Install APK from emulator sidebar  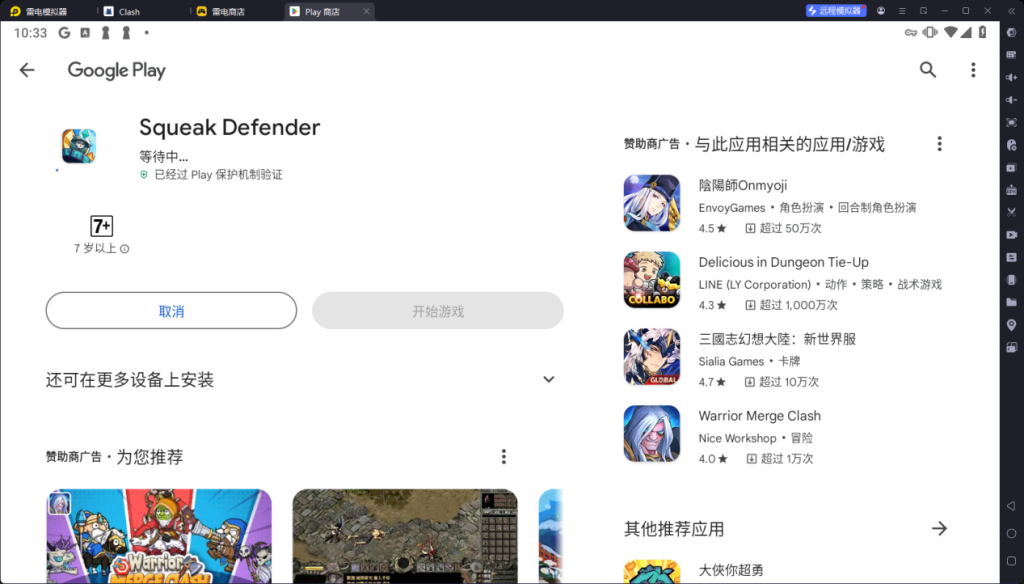[x=1012, y=190]
